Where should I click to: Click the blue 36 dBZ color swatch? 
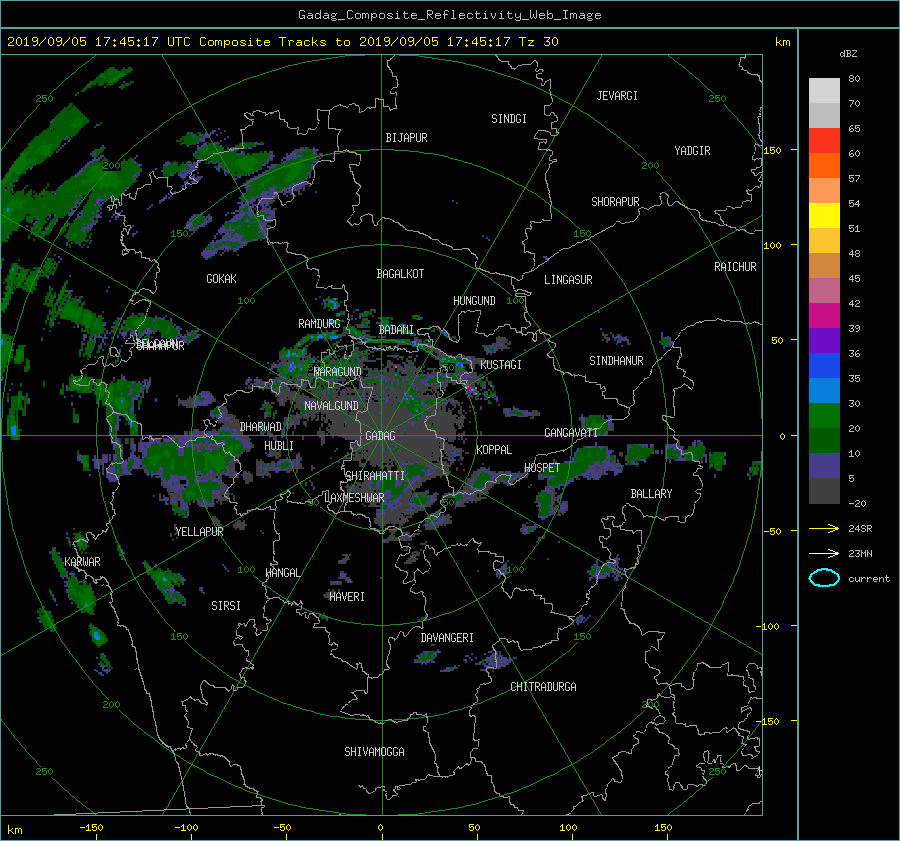tap(824, 365)
